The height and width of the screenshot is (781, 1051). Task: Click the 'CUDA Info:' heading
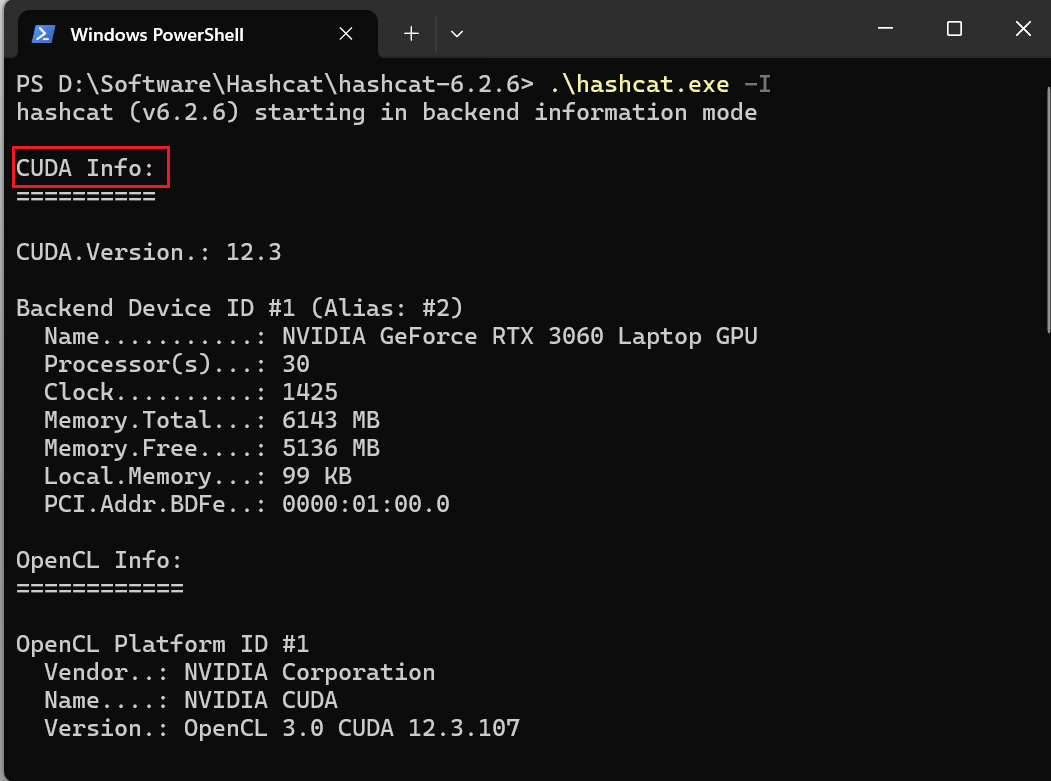coord(85,168)
